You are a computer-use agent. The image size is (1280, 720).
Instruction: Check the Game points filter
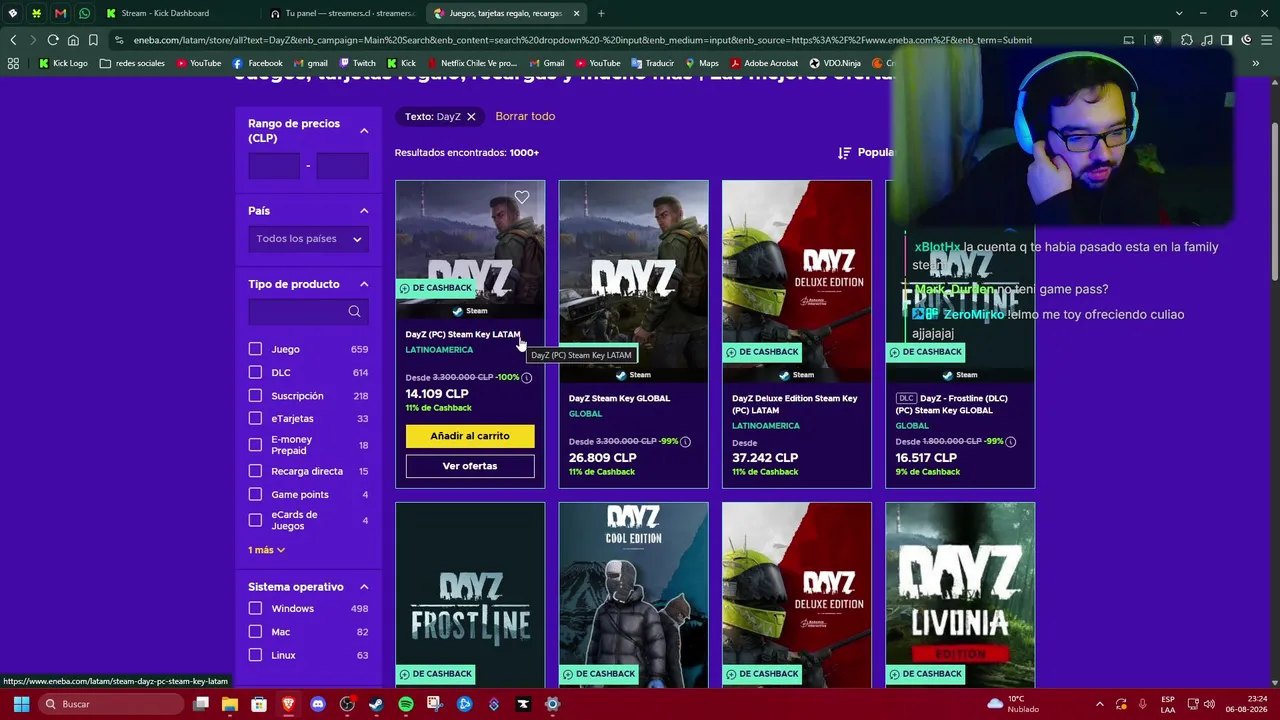(255, 494)
